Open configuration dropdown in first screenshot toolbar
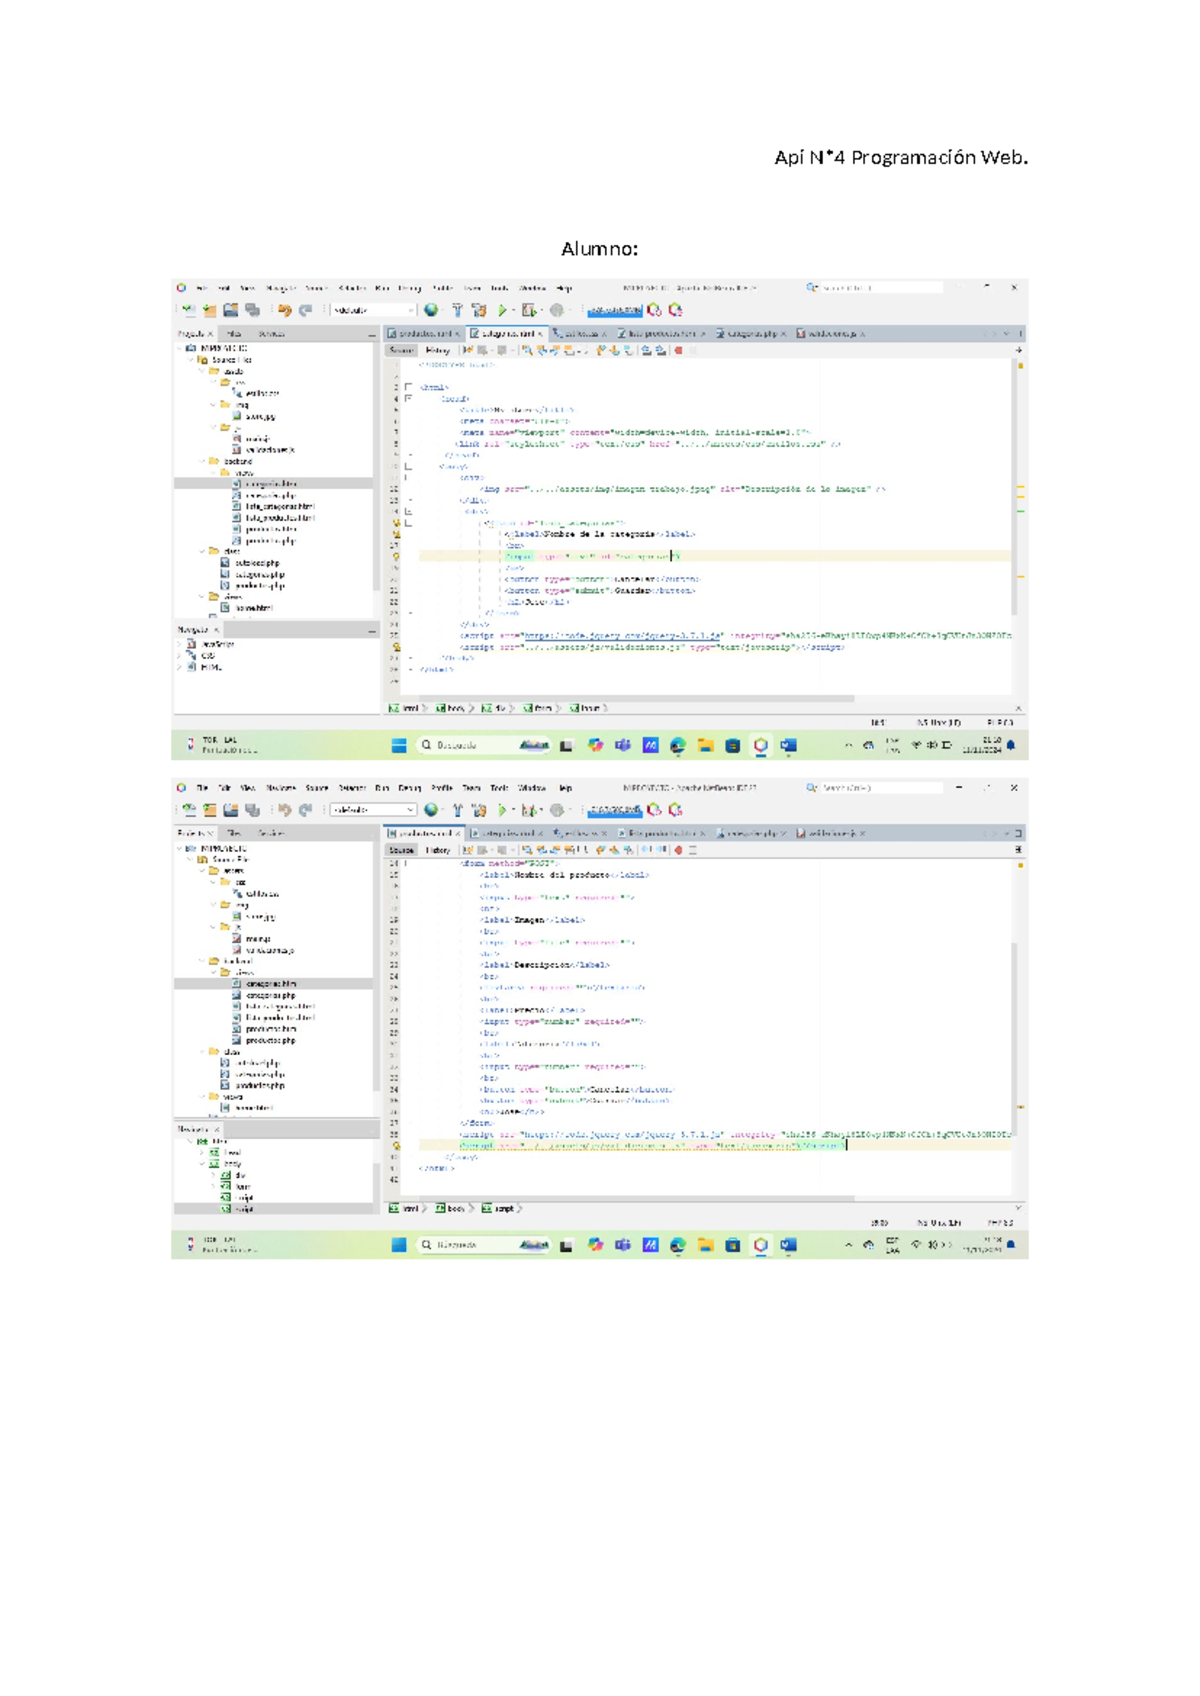The image size is (1200, 1696). pyautogui.click(x=373, y=310)
